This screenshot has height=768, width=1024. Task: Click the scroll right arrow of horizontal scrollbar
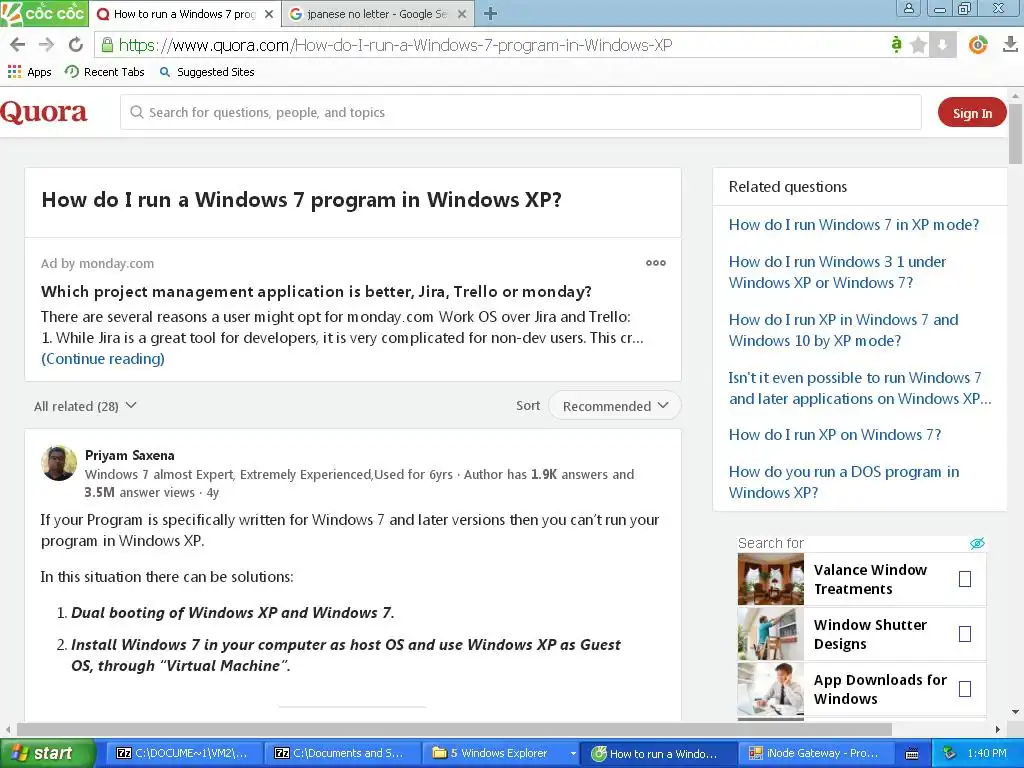998,729
